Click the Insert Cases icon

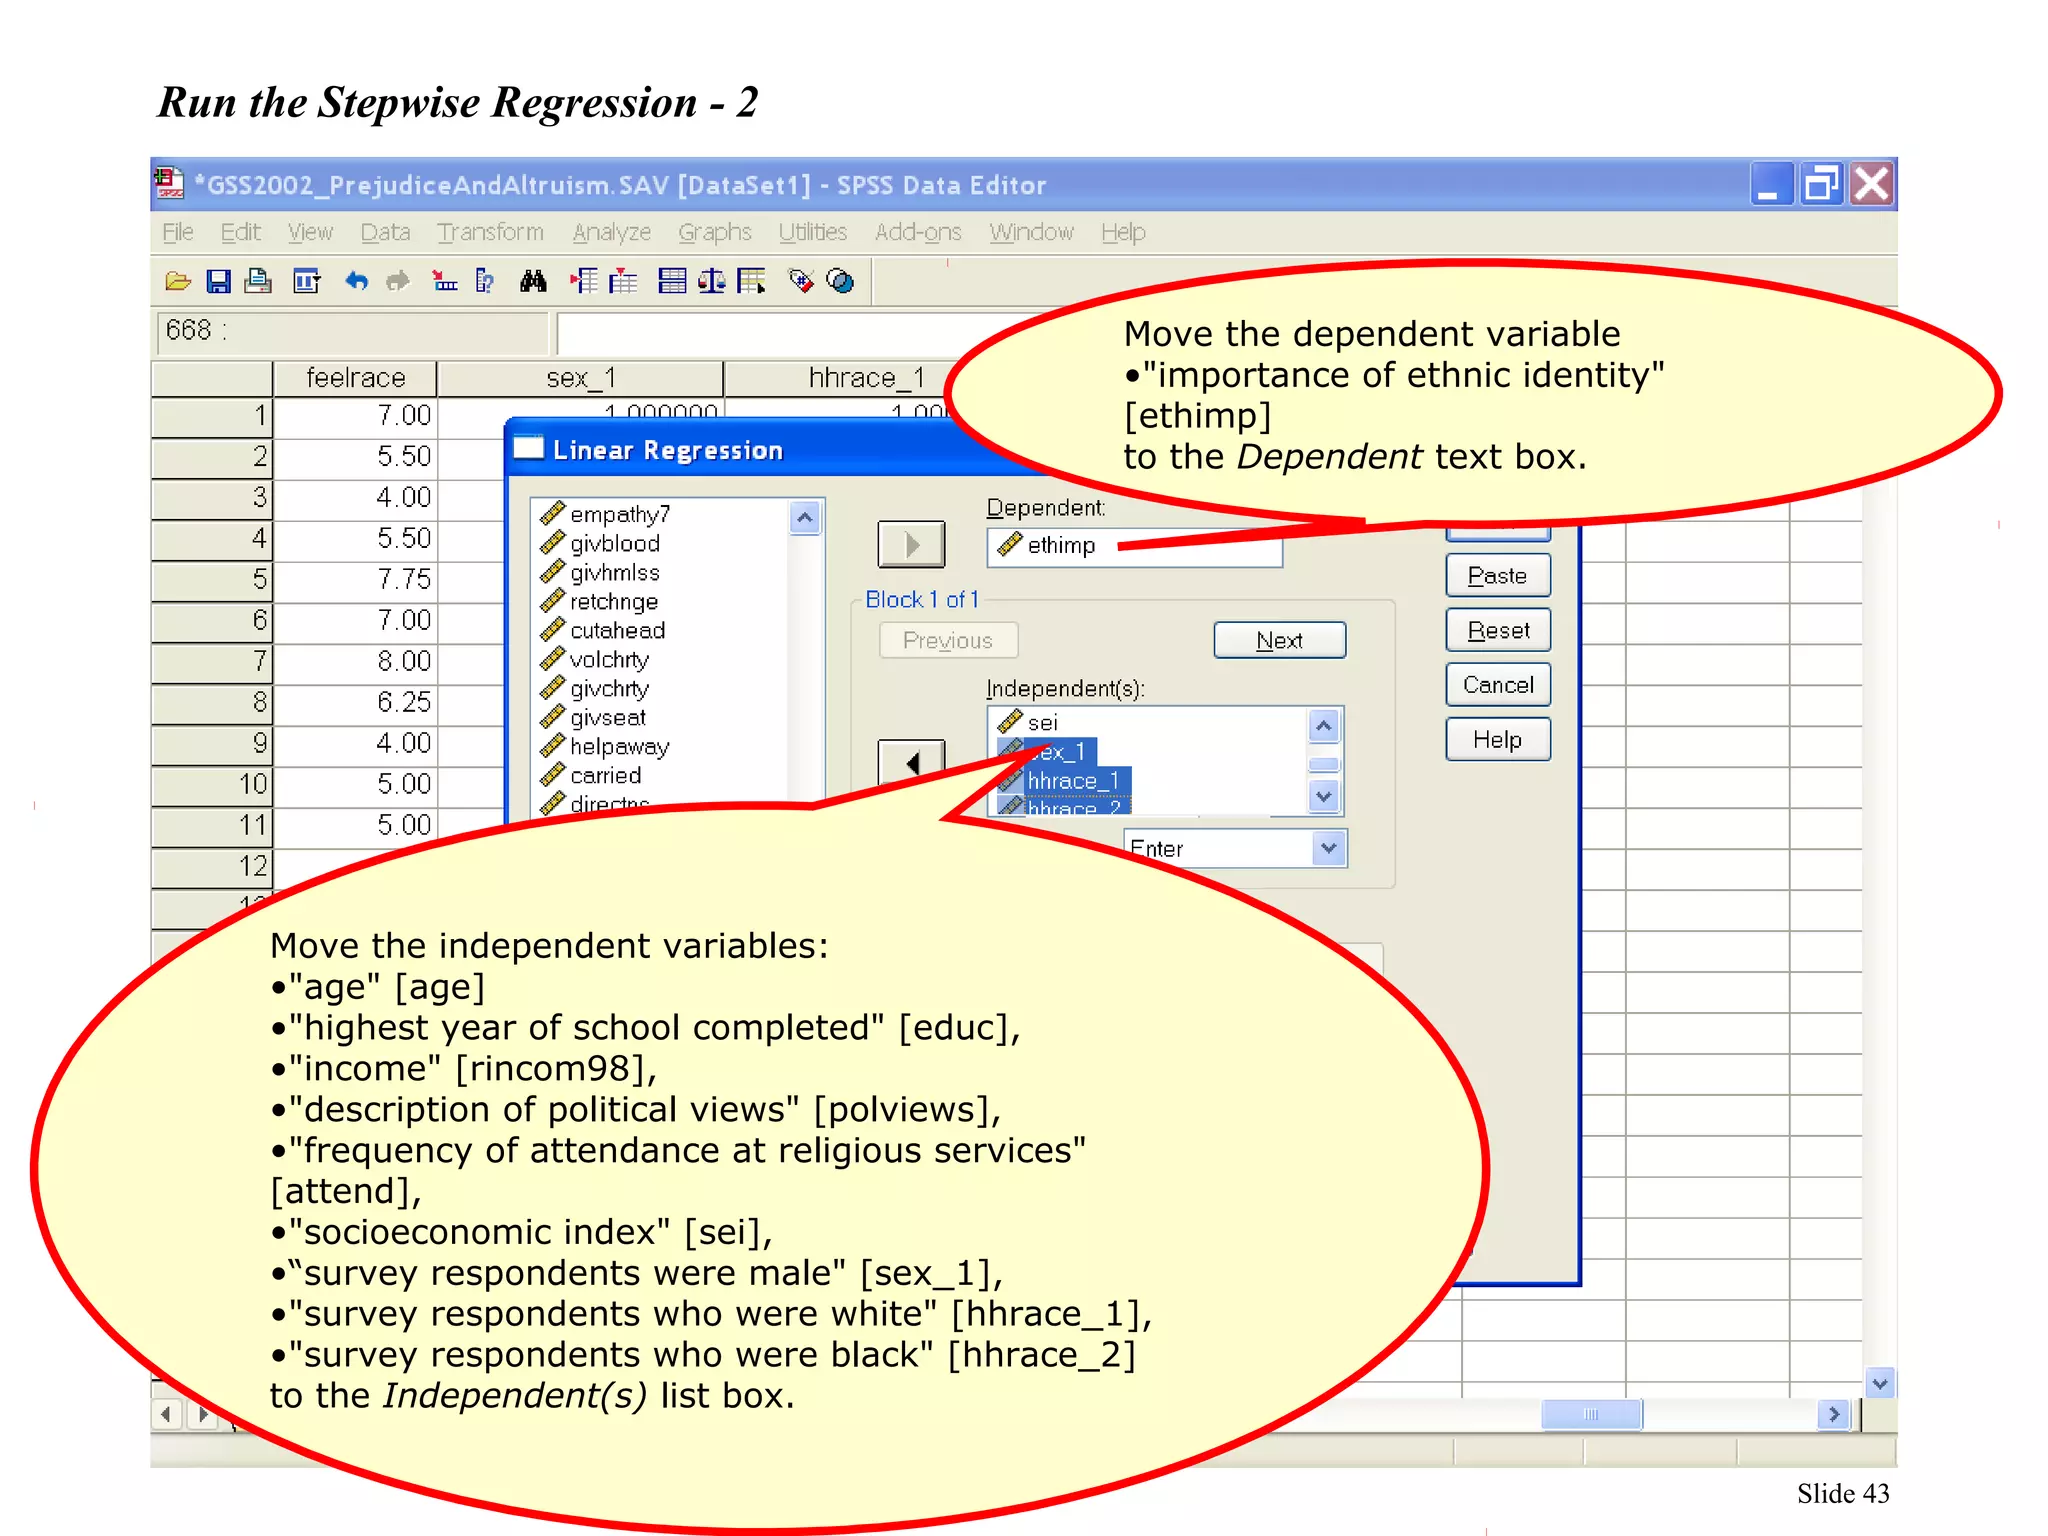[x=584, y=282]
